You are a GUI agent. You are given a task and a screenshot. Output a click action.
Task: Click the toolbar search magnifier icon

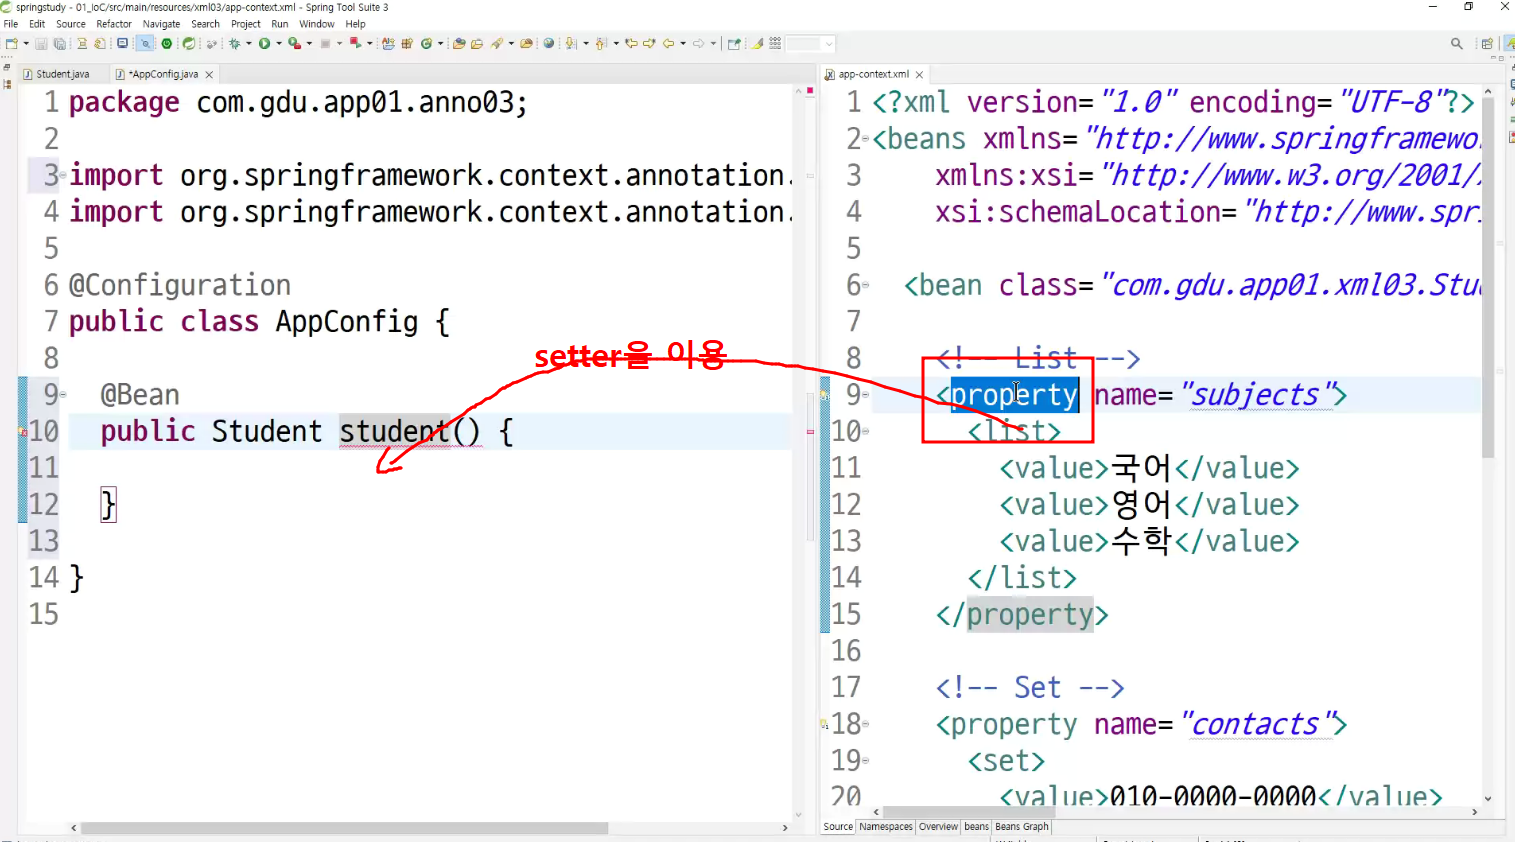click(1457, 43)
